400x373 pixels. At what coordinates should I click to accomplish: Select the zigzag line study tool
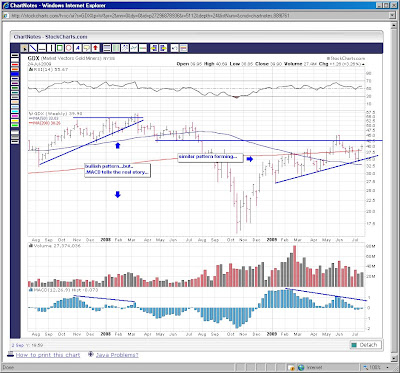point(134,48)
